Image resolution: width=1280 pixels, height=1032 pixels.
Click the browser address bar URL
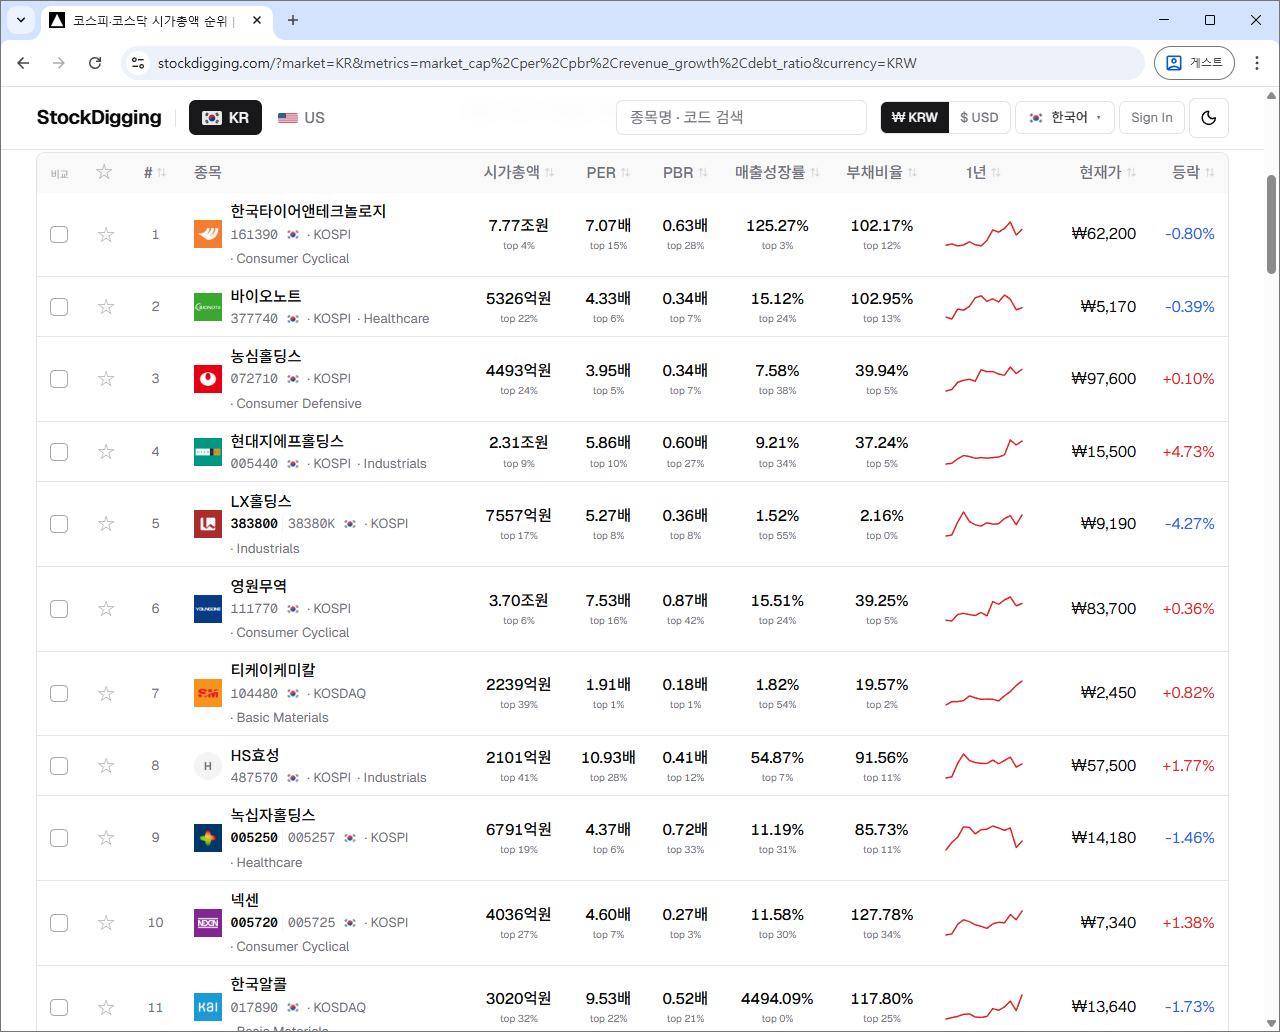coord(537,63)
